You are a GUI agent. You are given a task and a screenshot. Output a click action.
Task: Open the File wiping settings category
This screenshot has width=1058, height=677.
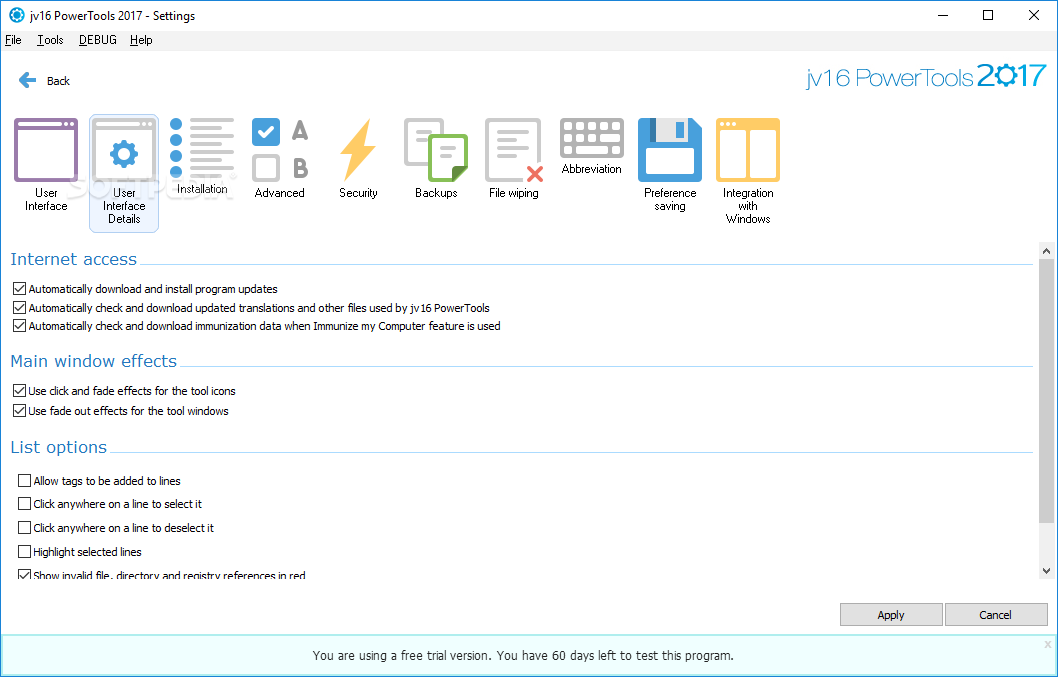(513, 158)
